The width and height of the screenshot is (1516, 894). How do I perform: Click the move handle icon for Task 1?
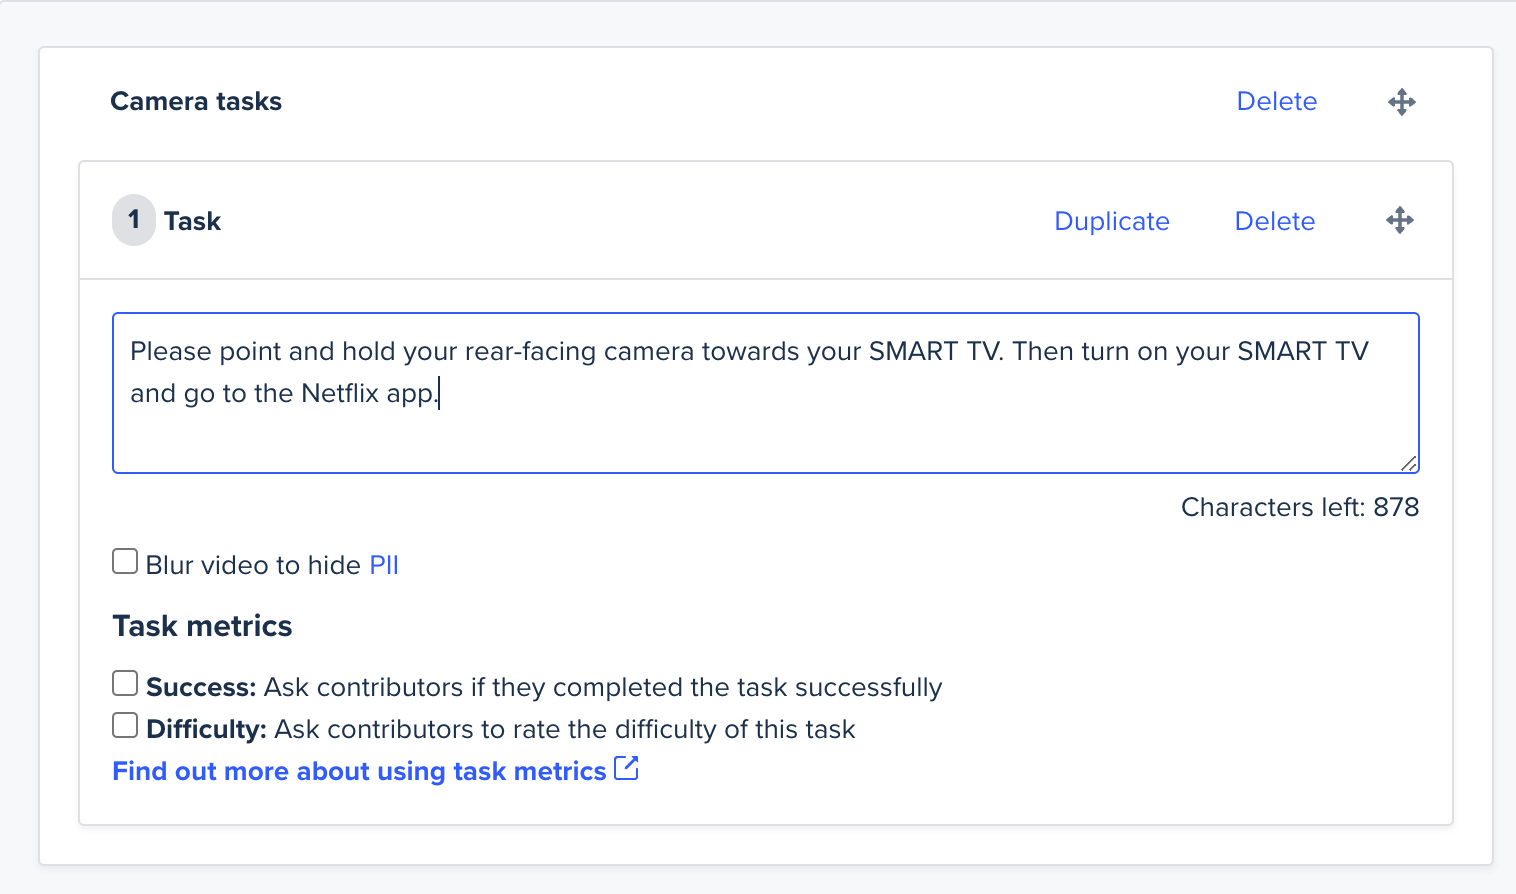[x=1400, y=220]
